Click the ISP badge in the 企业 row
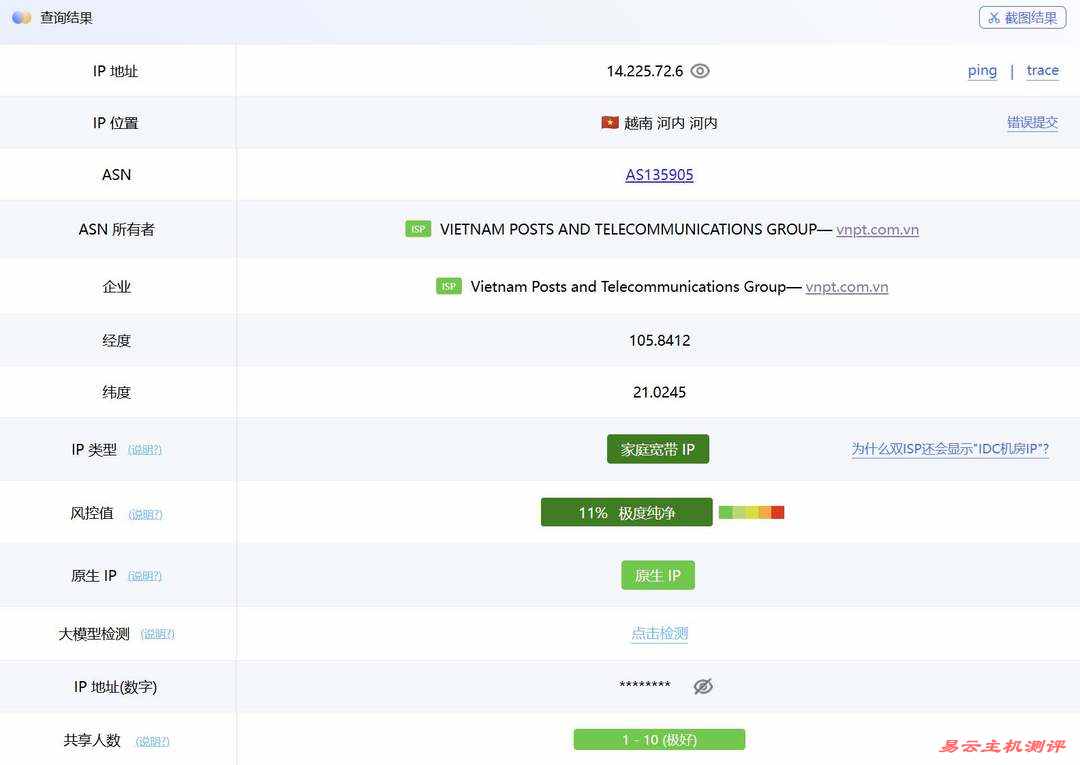This screenshot has width=1080, height=765. point(448,286)
